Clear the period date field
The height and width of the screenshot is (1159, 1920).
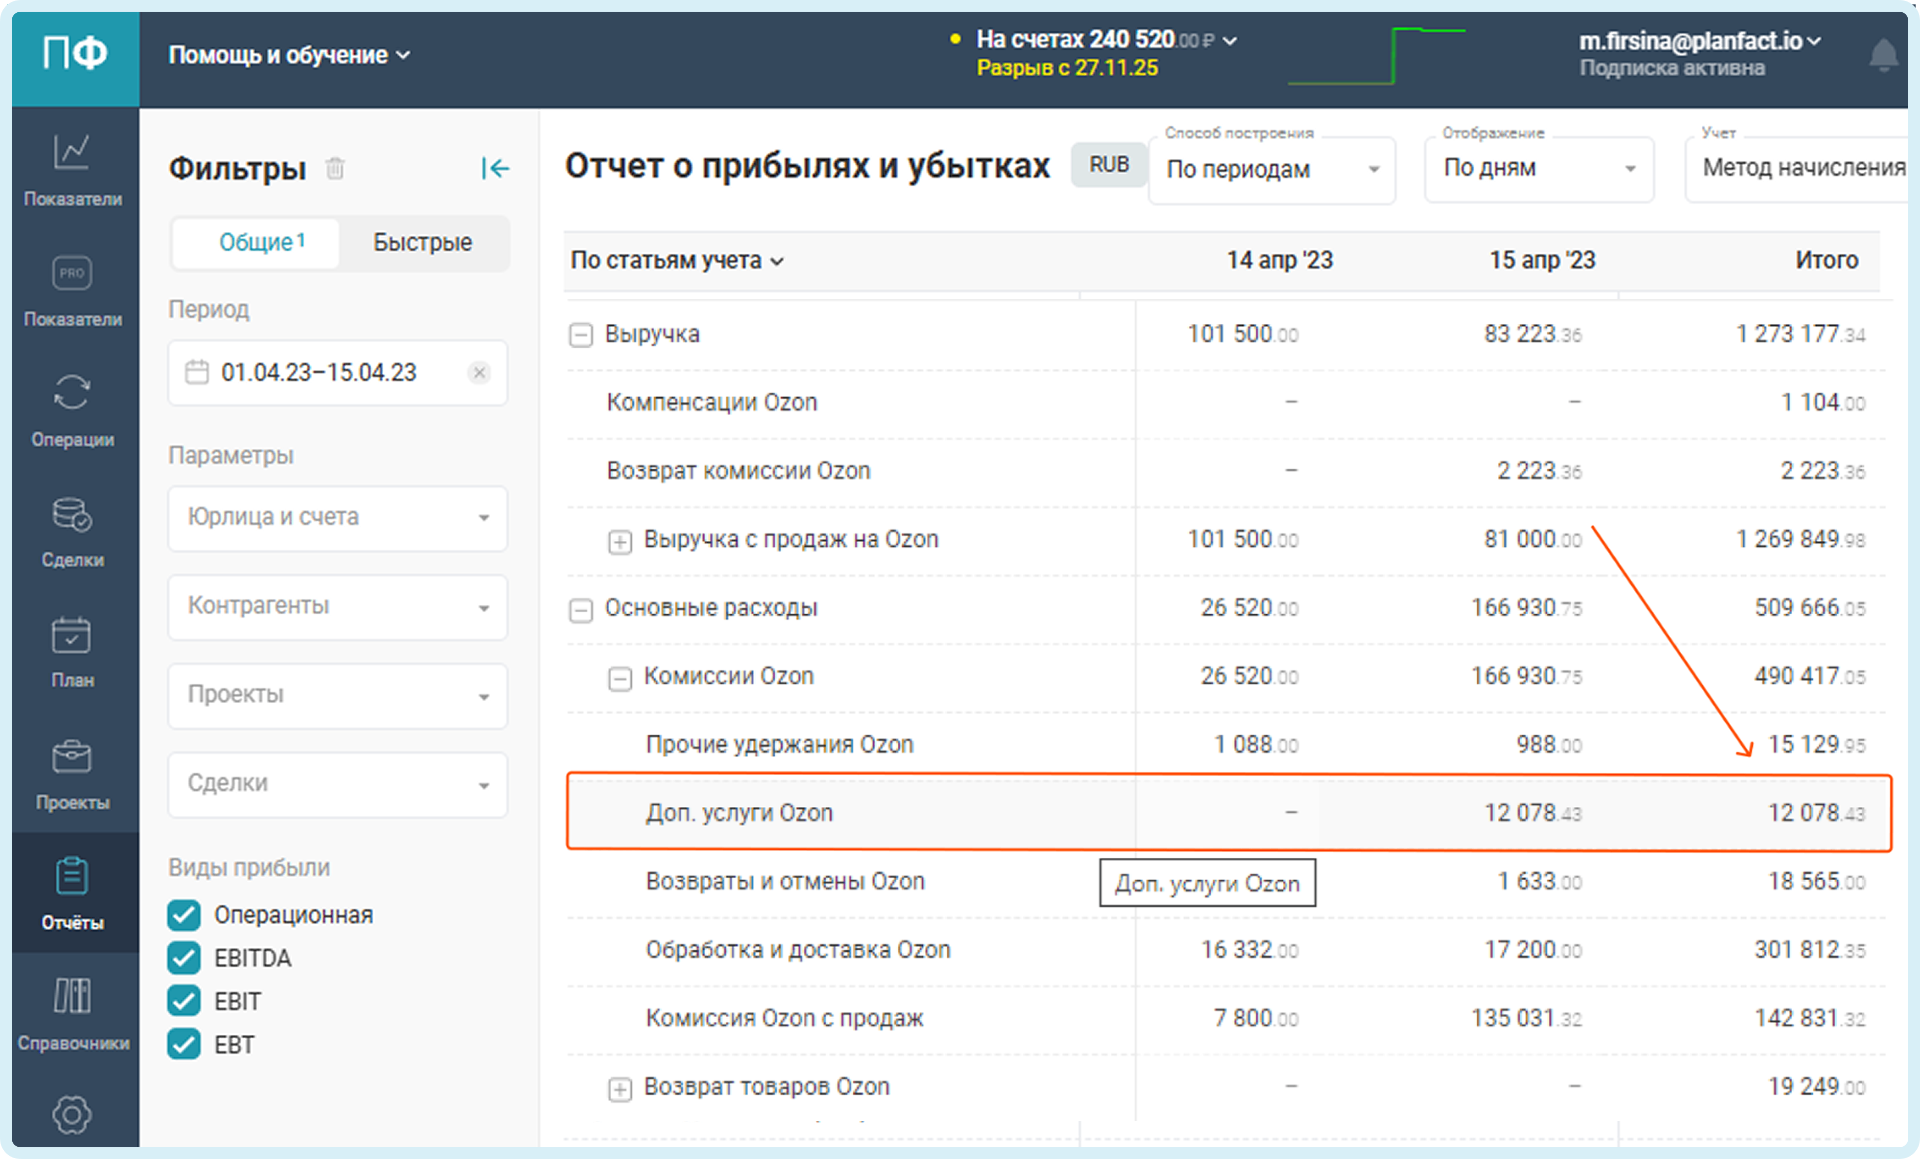[x=479, y=373]
